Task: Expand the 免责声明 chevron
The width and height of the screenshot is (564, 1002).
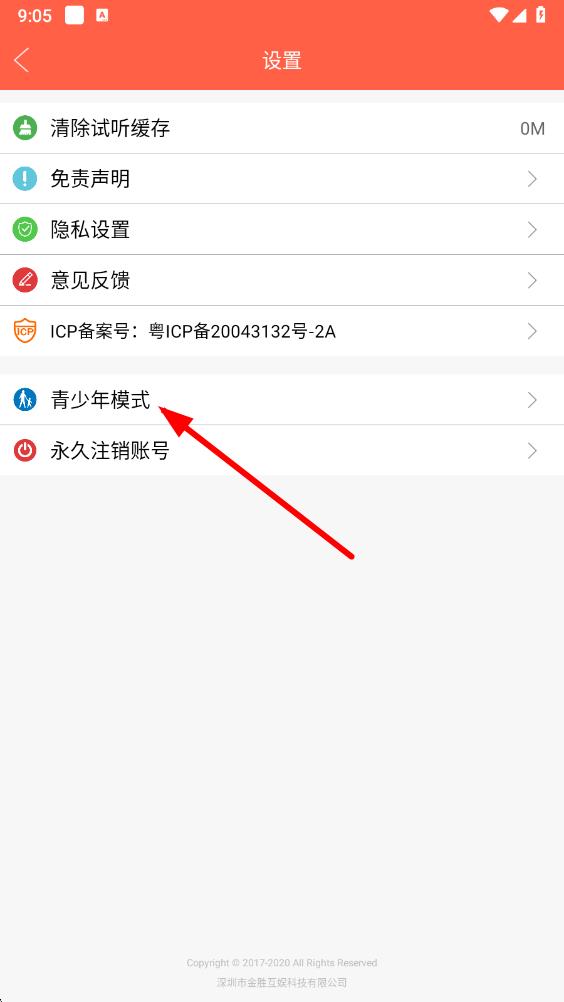Action: 532,179
